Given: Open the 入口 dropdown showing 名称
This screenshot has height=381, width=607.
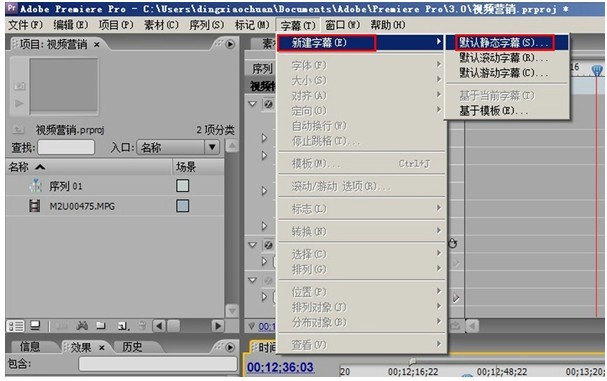Looking at the screenshot, I should tap(178, 147).
